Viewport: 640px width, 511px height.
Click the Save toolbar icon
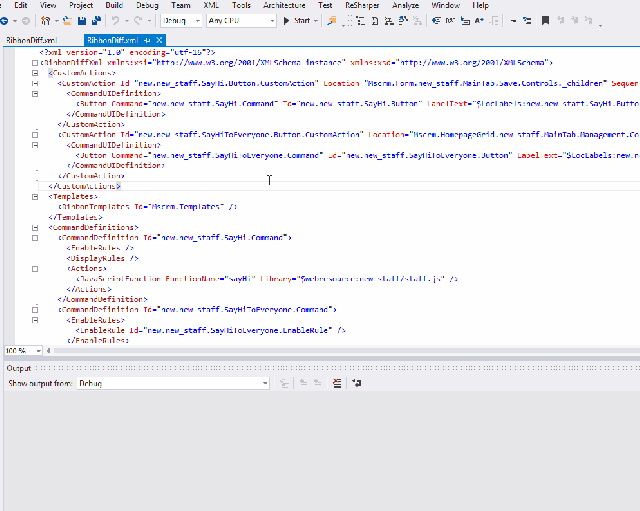click(x=81, y=20)
